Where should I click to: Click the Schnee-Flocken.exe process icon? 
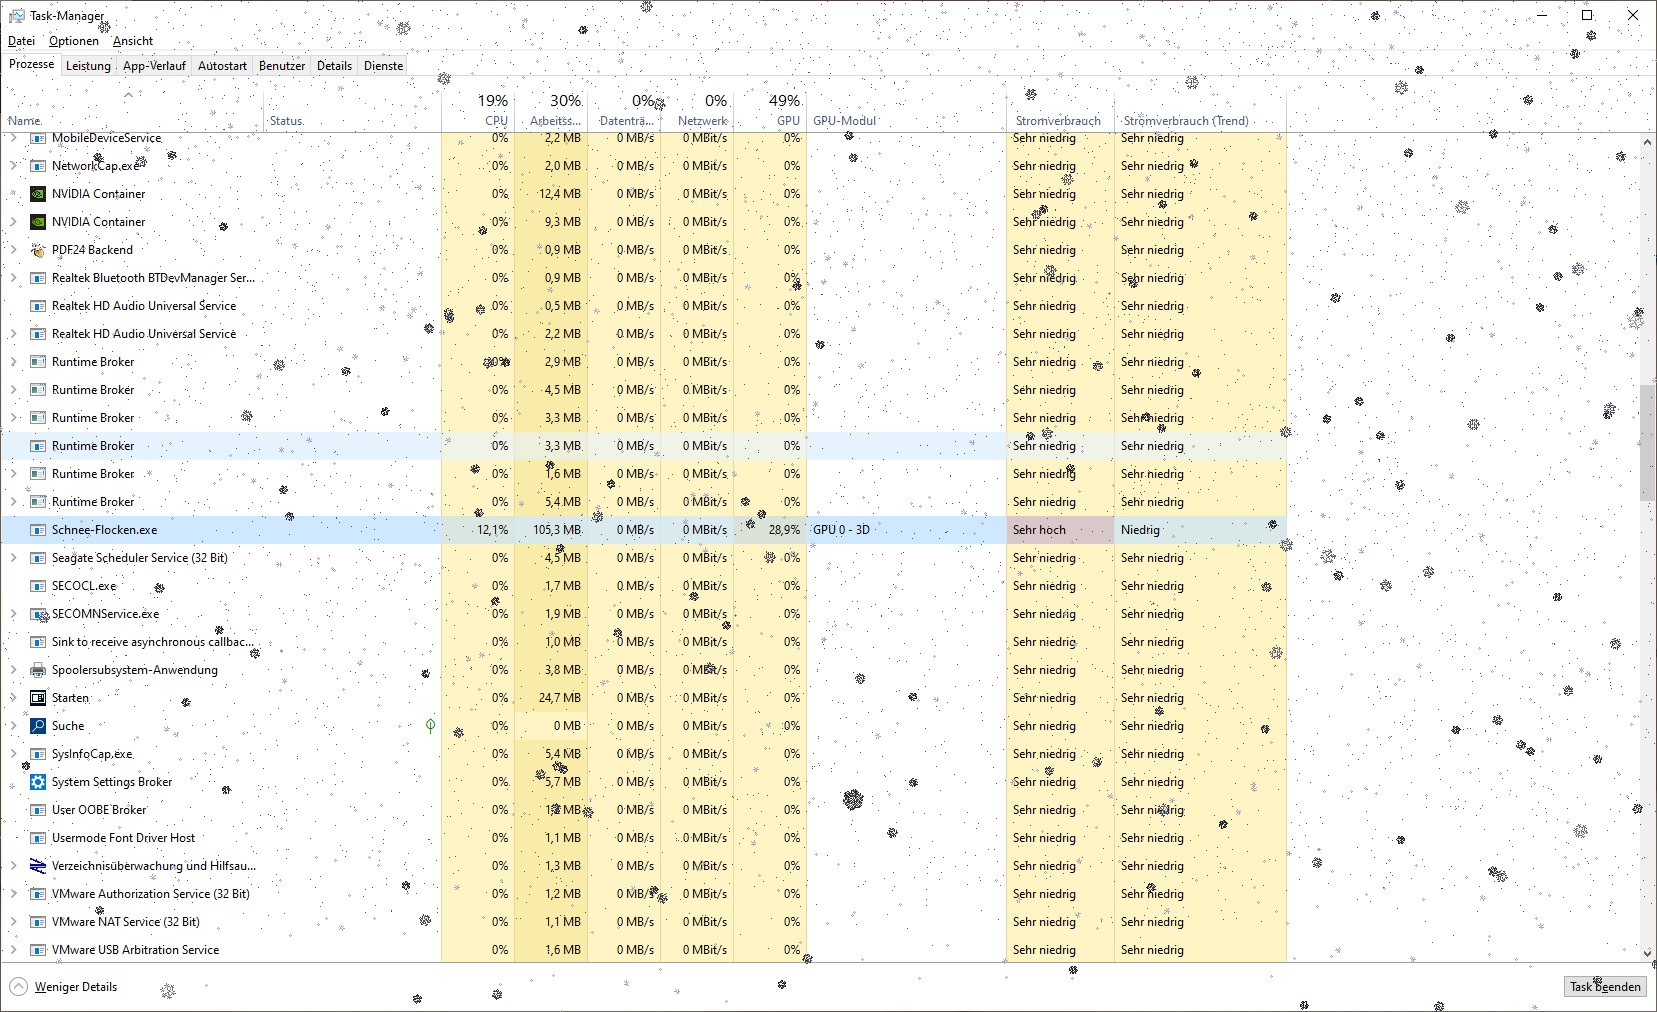click(x=38, y=530)
